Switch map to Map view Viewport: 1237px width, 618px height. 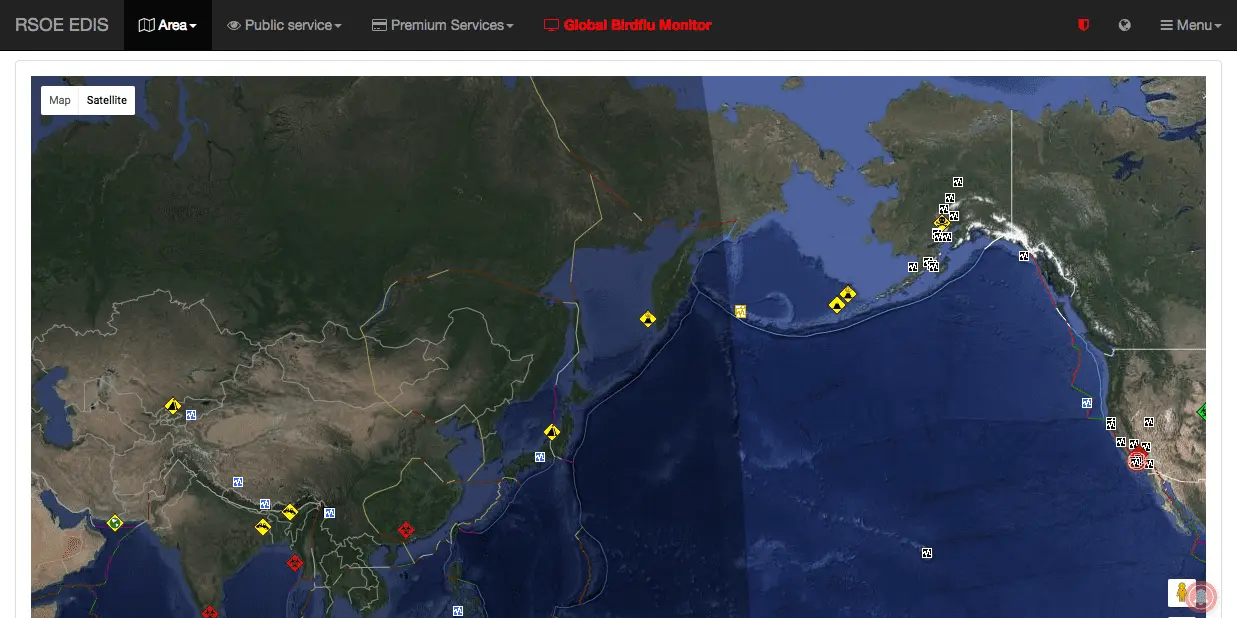click(60, 100)
